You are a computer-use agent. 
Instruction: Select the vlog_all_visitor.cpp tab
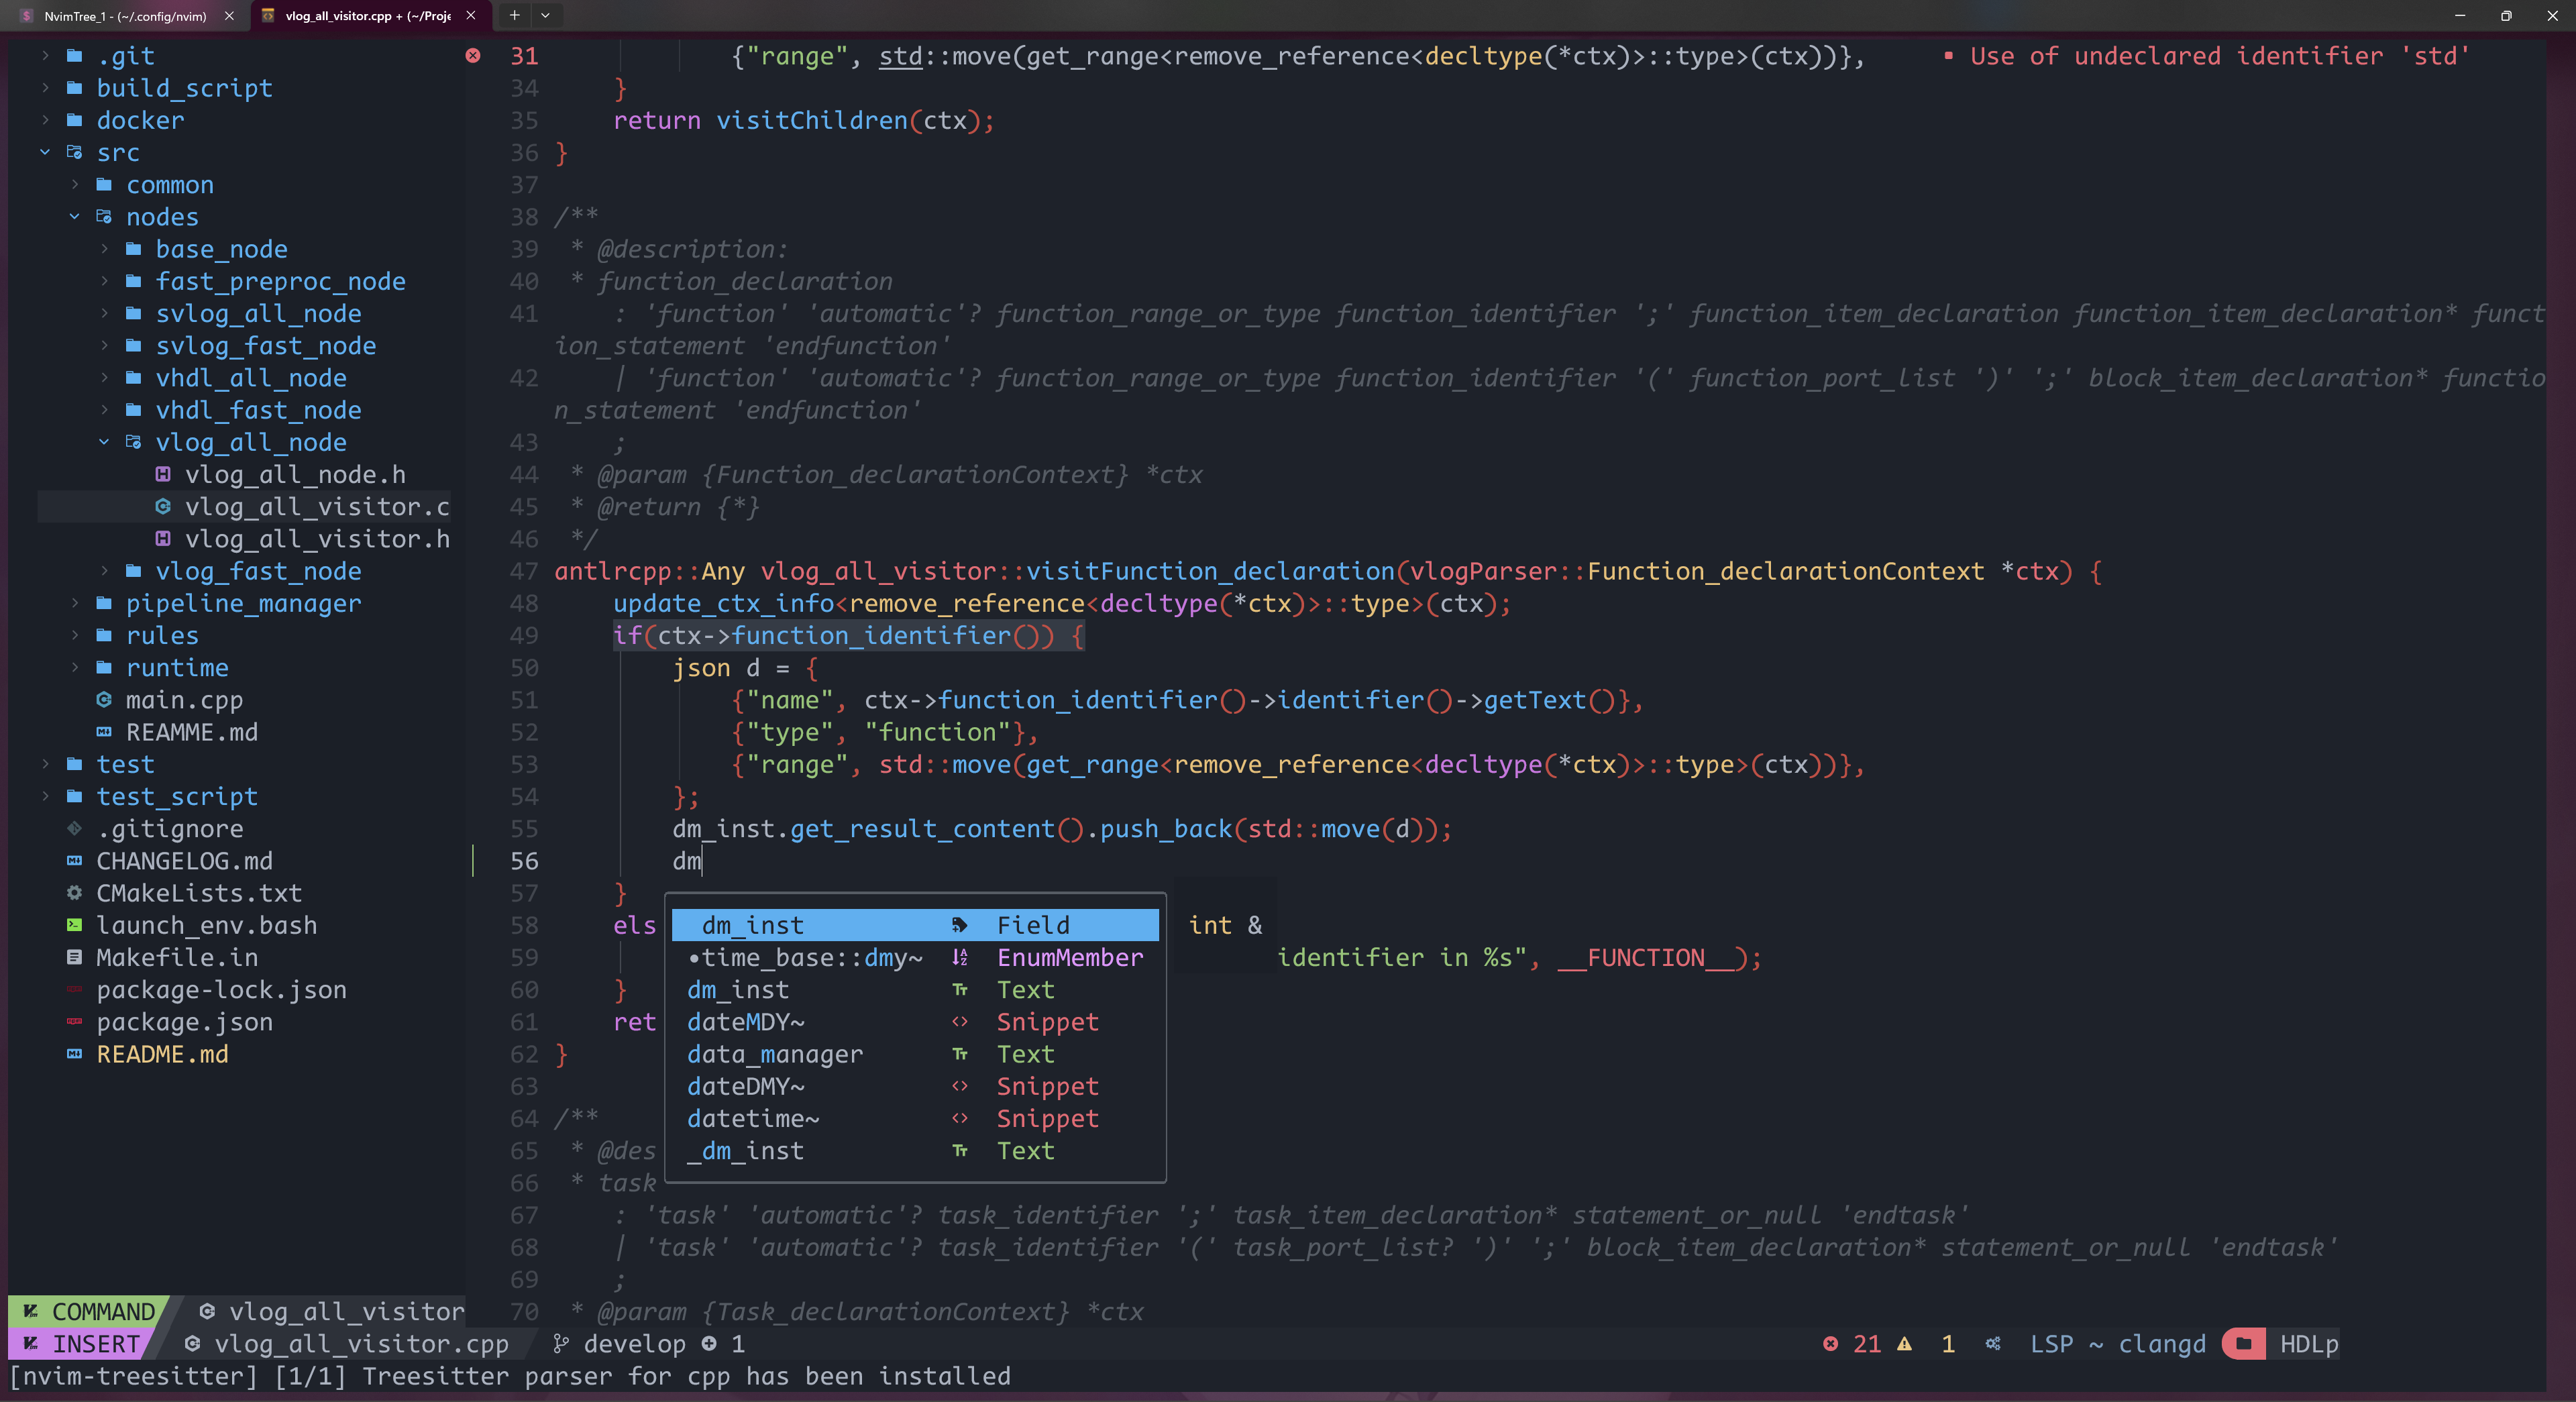(x=360, y=16)
